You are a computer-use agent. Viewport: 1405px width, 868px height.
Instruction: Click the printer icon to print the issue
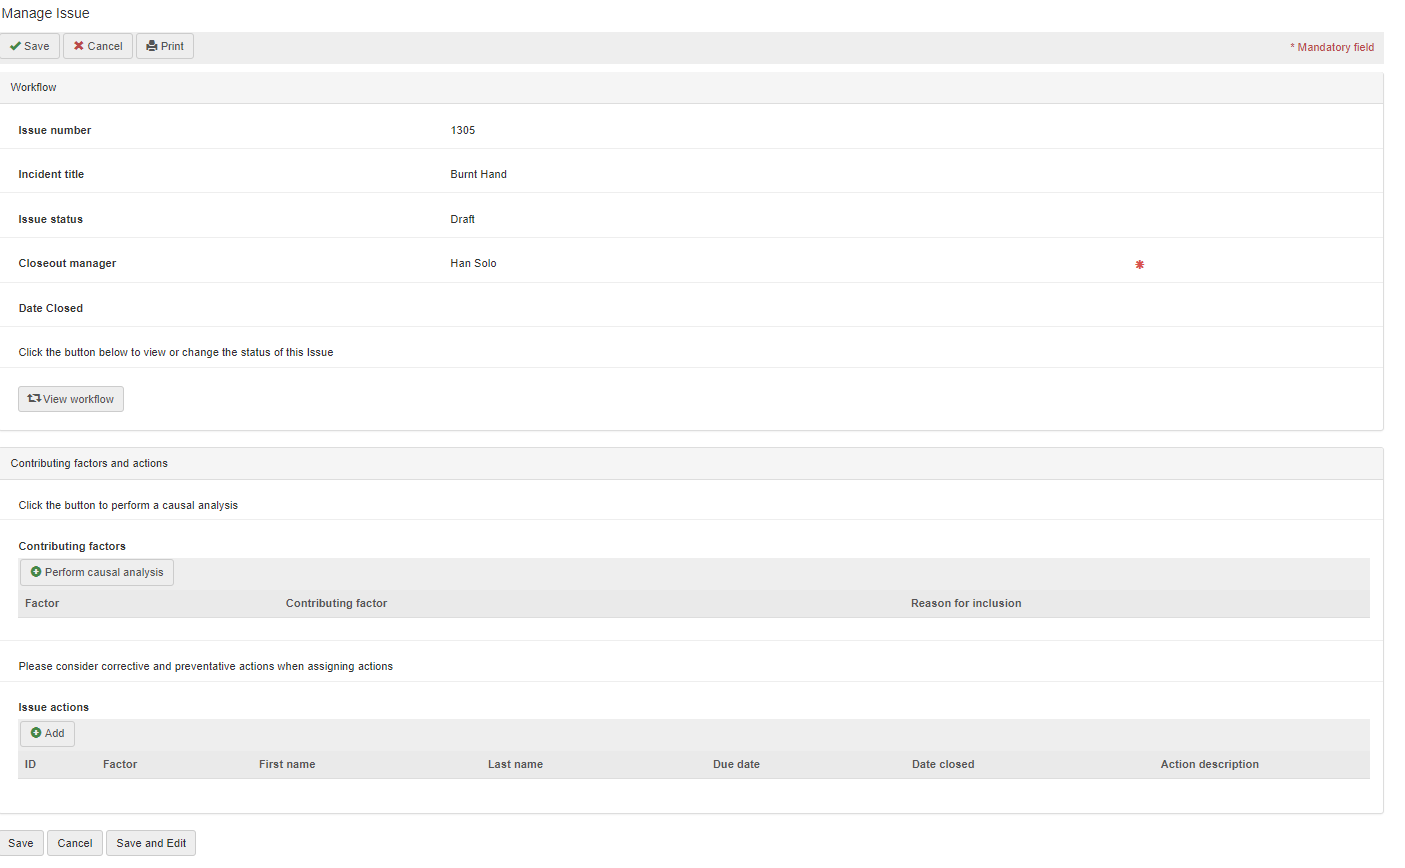coord(152,46)
